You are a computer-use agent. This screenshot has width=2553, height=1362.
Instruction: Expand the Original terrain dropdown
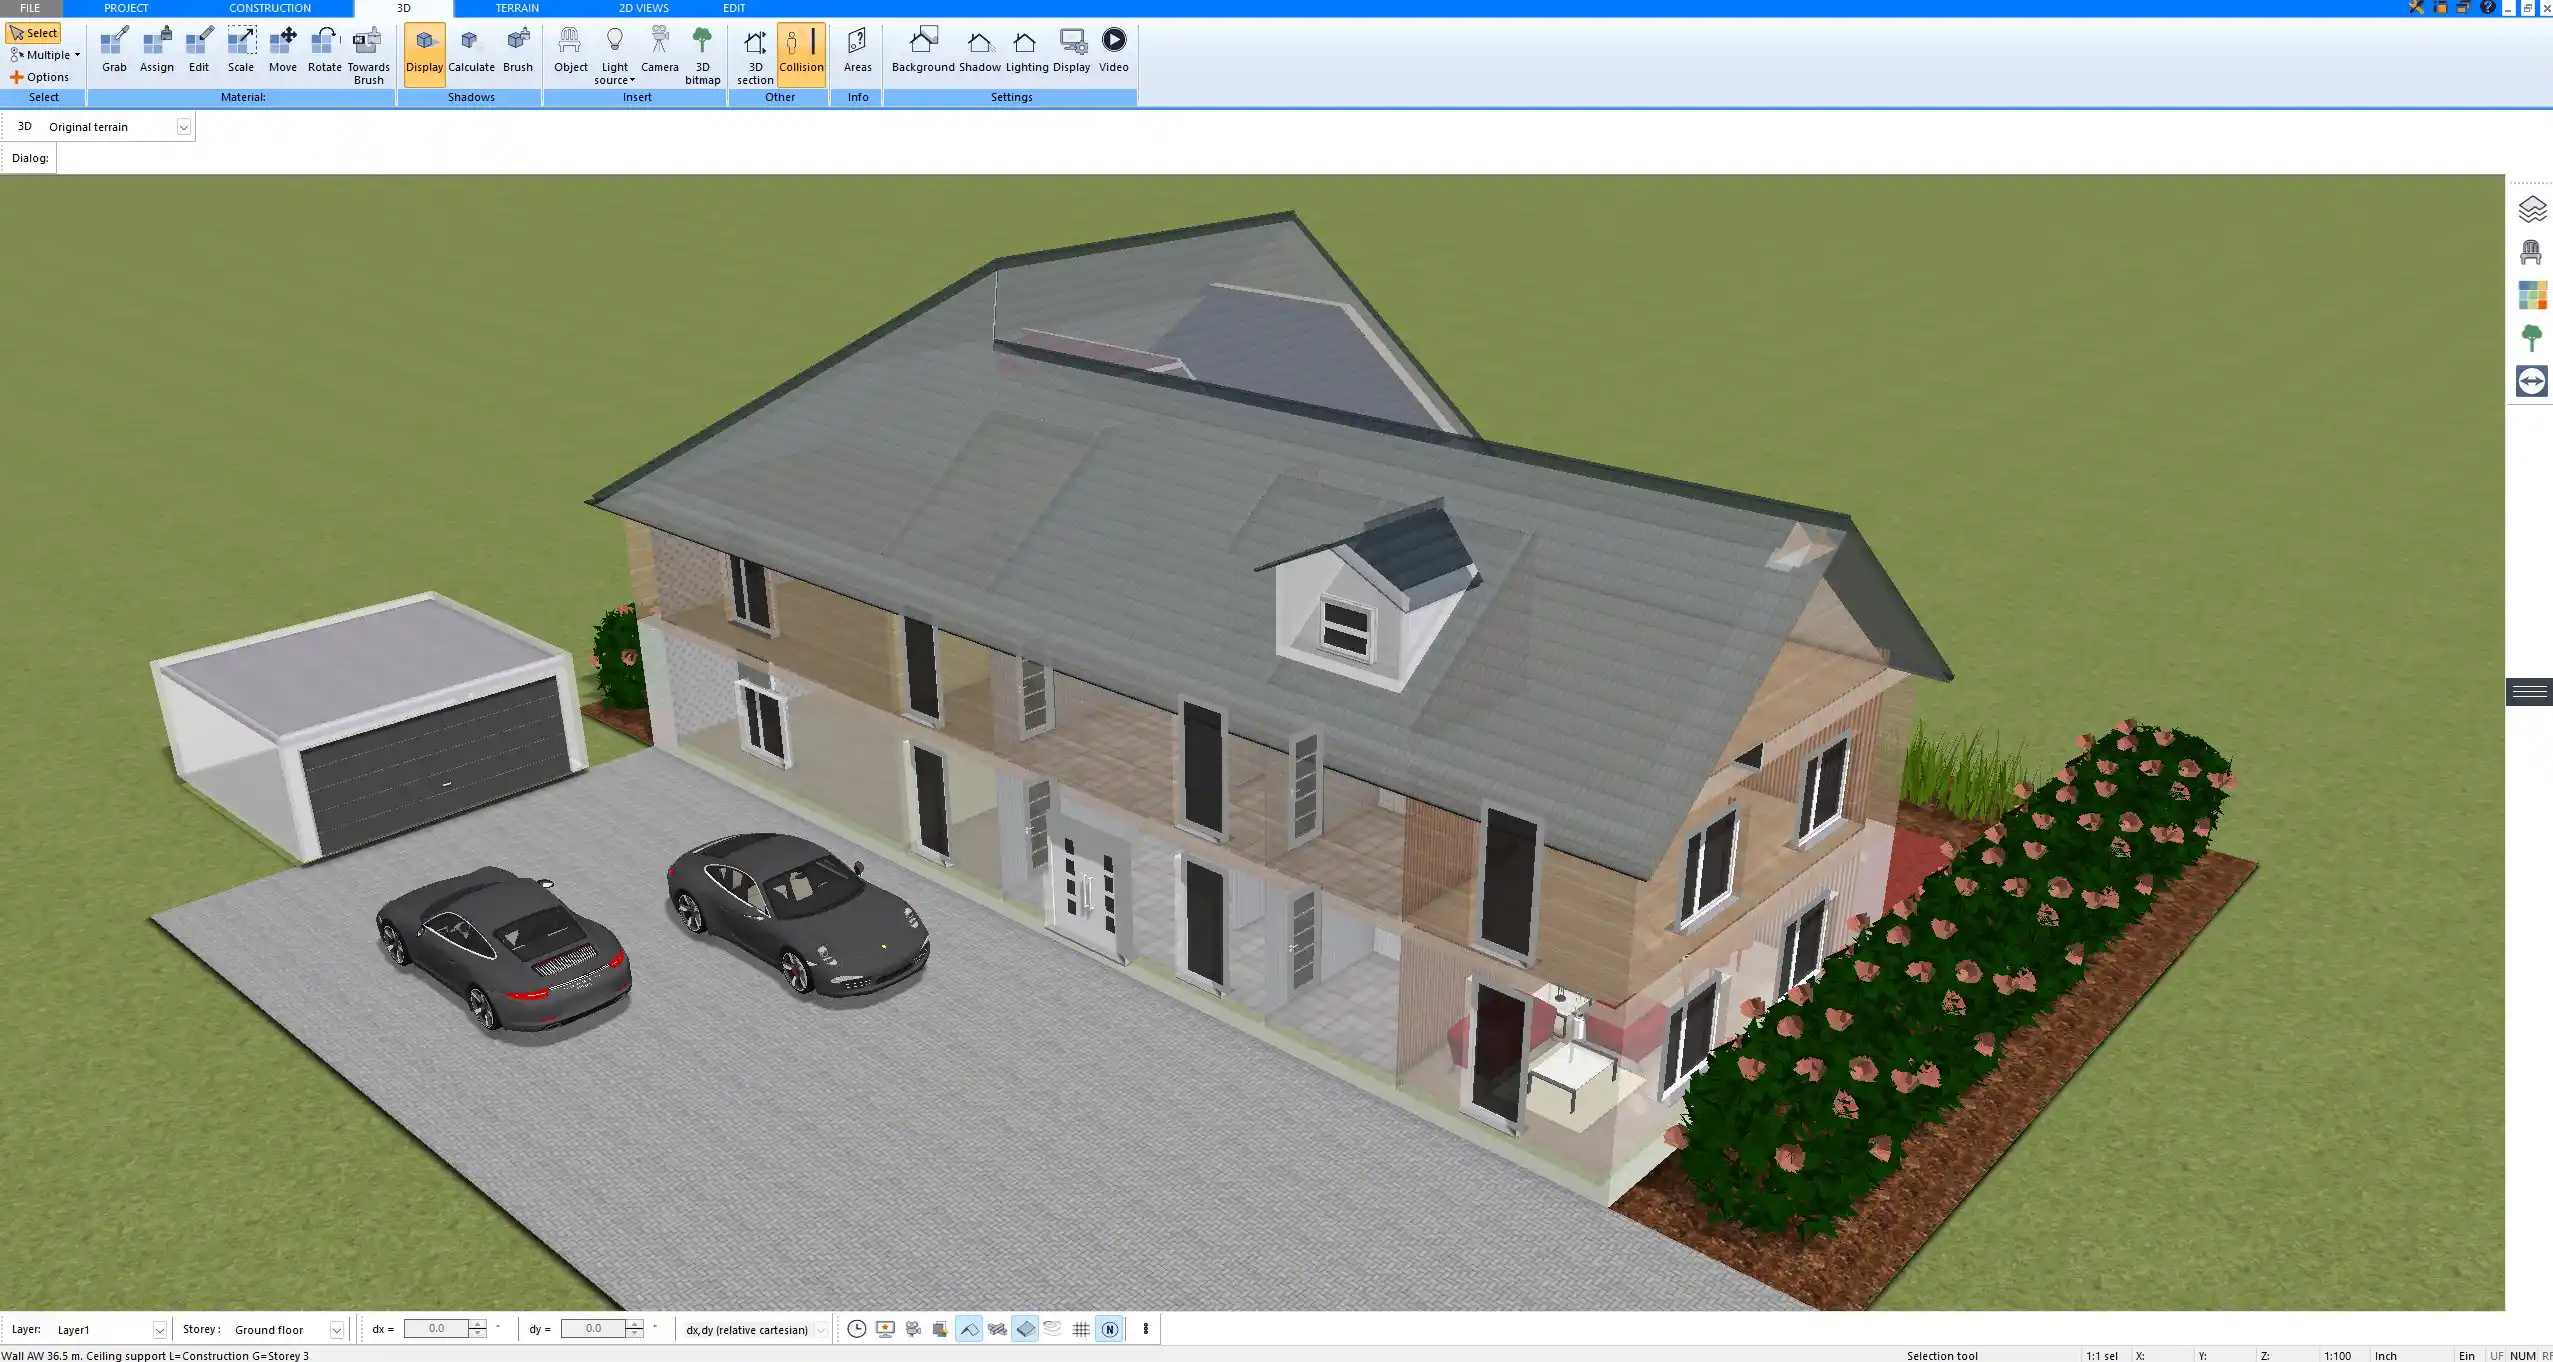tap(183, 127)
